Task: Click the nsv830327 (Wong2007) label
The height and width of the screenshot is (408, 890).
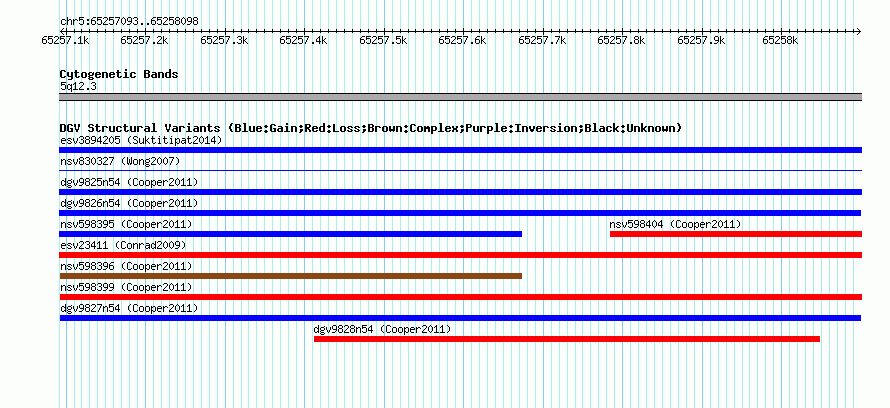Action: pos(120,161)
